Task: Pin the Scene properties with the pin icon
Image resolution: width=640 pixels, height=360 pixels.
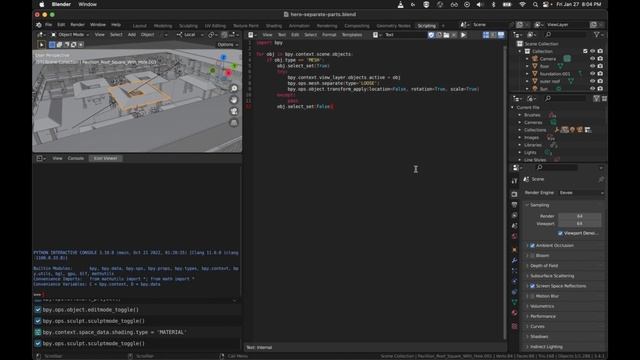Action: pyautogui.click(x=601, y=179)
